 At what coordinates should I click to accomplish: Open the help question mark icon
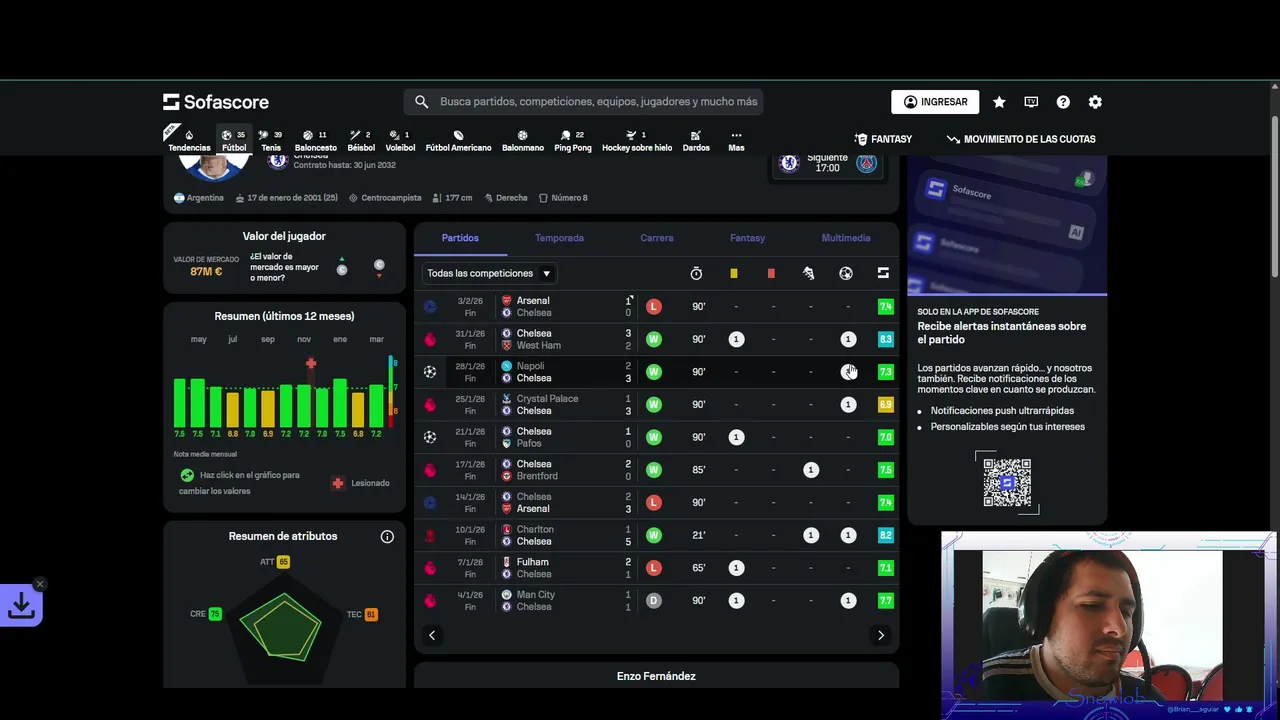pyautogui.click(x=1063, y=102)
